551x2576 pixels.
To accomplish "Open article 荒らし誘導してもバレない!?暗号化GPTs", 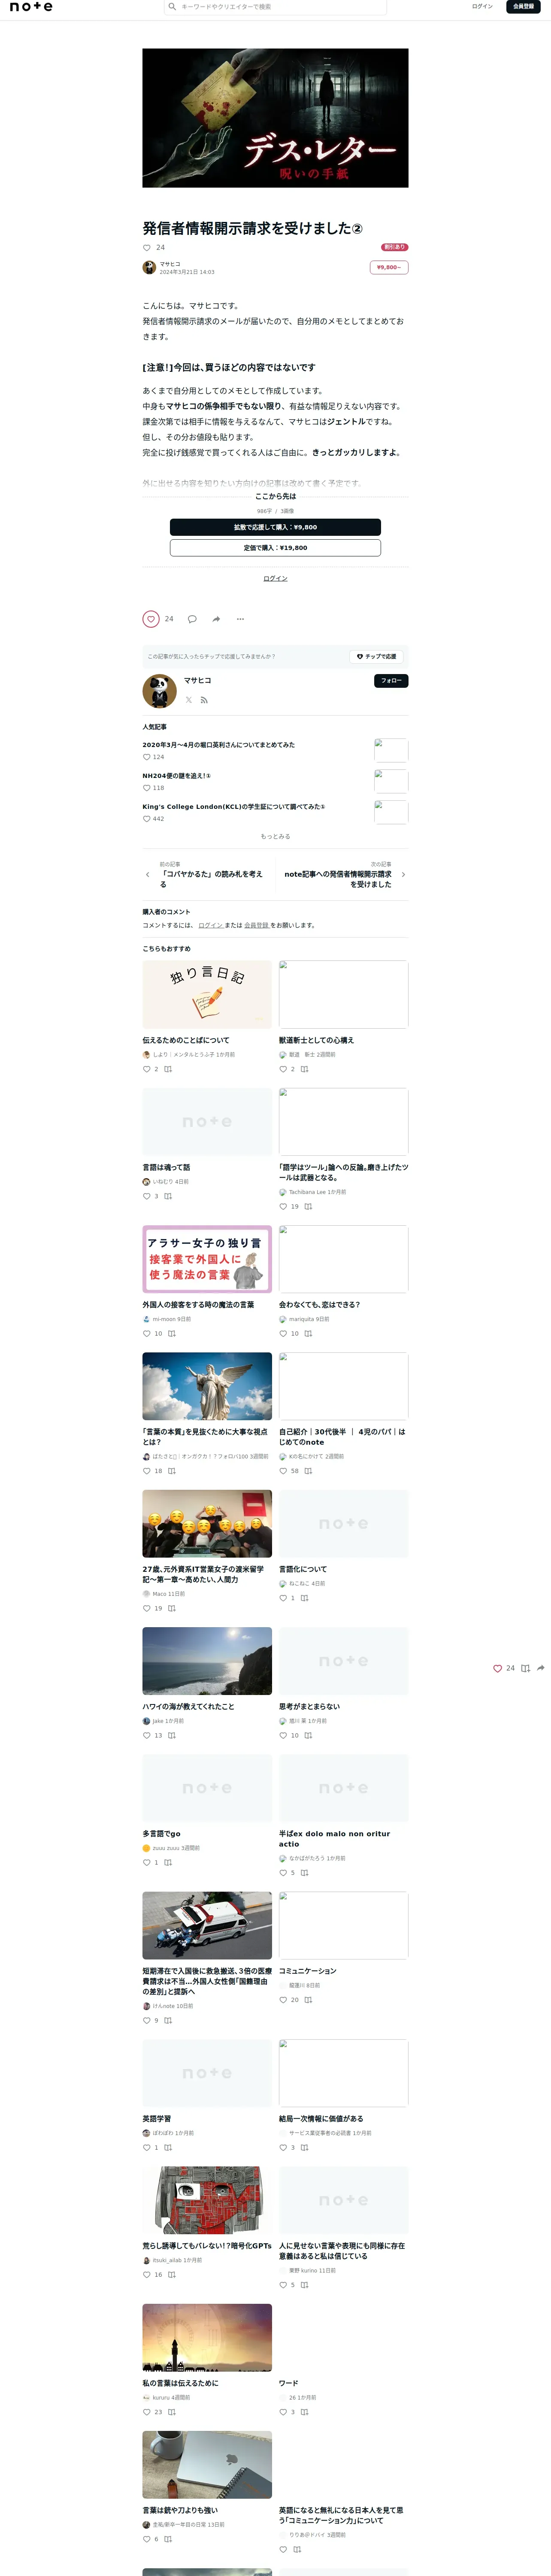I will tap(207, 2245).
